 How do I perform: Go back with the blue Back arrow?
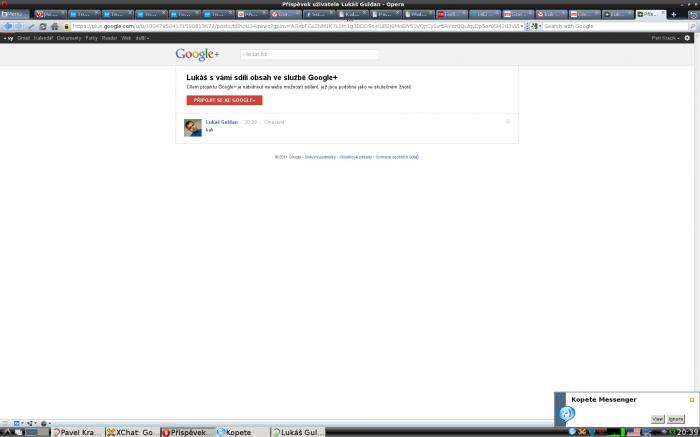8,26
